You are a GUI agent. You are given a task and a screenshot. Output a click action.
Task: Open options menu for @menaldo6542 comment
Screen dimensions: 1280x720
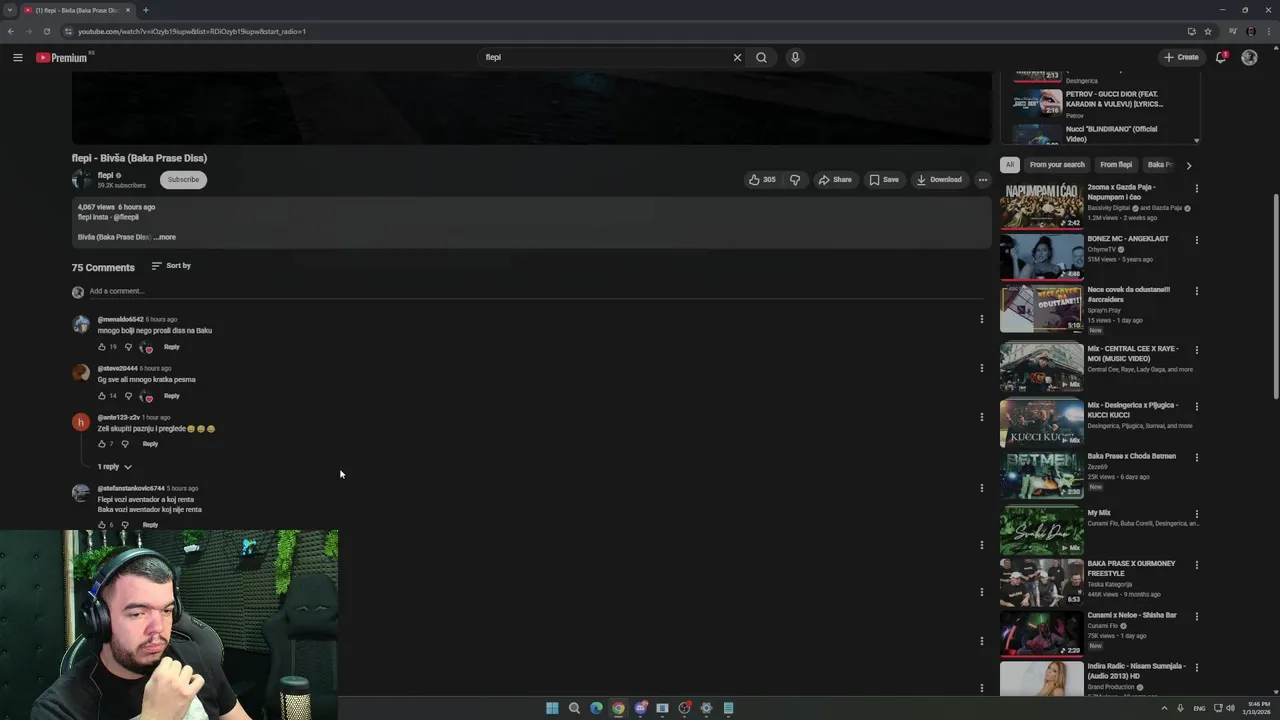[981, 319]
